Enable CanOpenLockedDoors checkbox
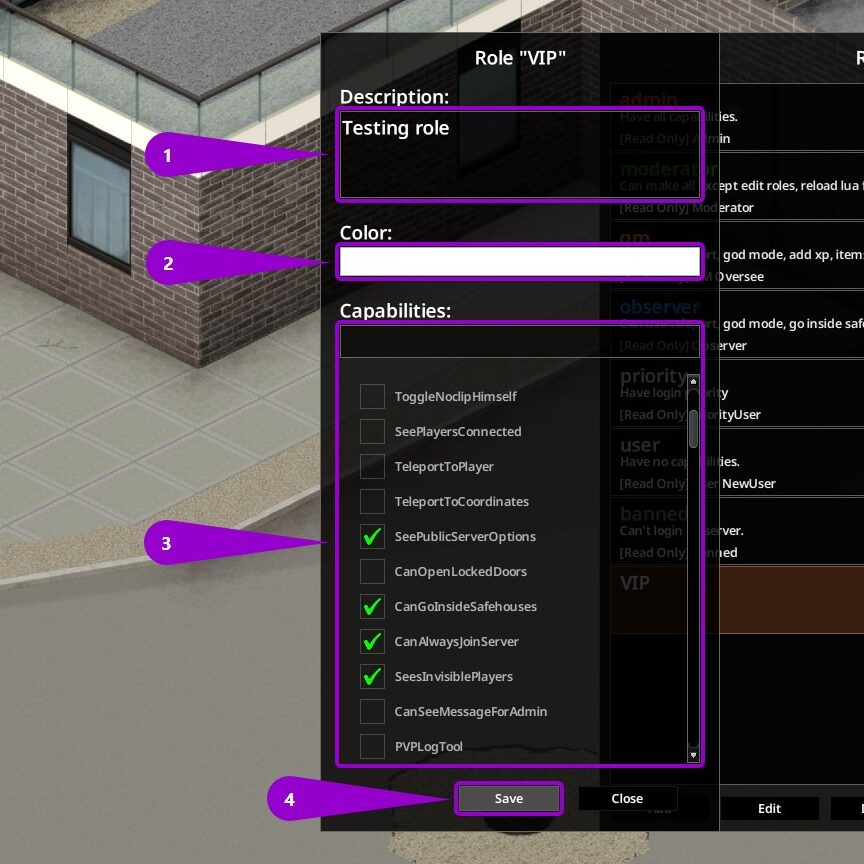 pos(372,571)
